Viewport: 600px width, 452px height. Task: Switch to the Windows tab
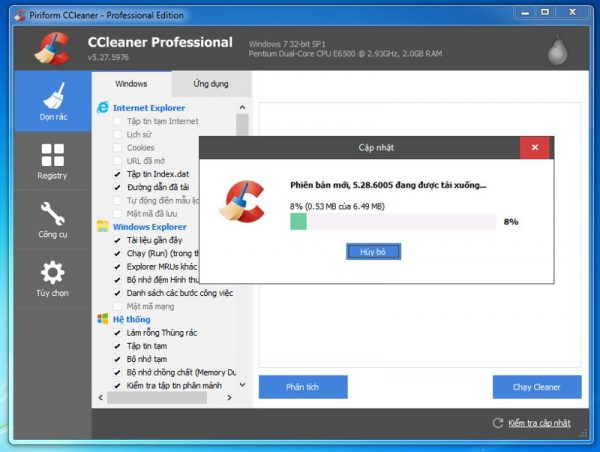pyautogui.click(x=131, y=84)
